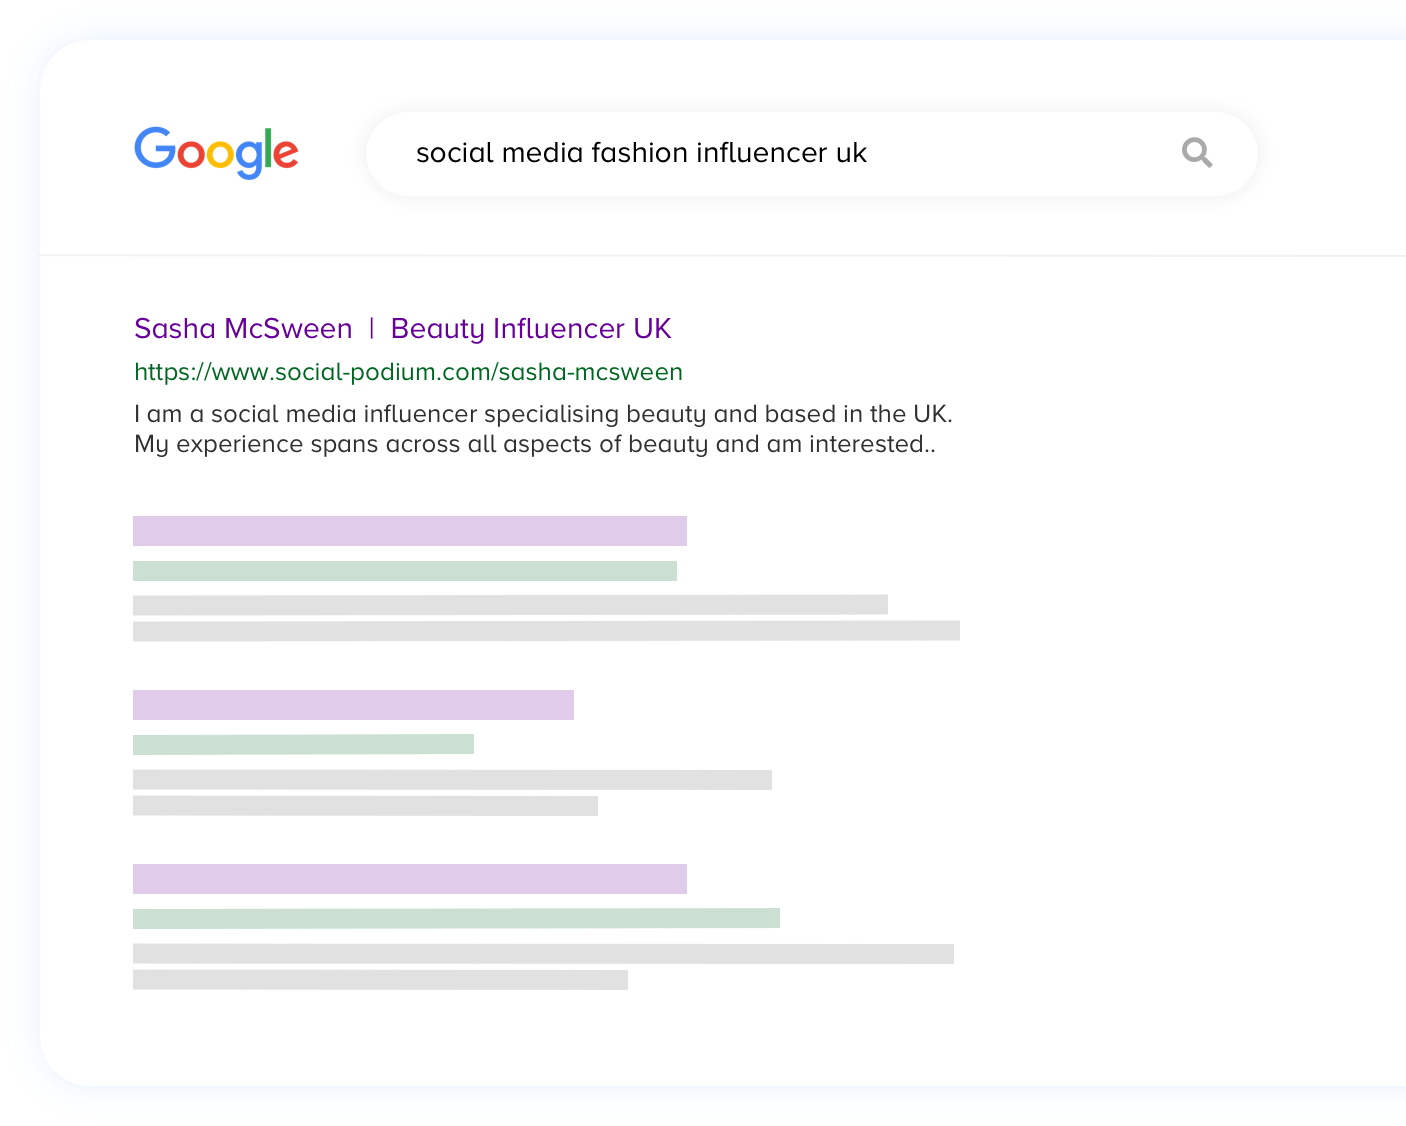Click the second result's green URL placeholder

[x=405, y=571]
